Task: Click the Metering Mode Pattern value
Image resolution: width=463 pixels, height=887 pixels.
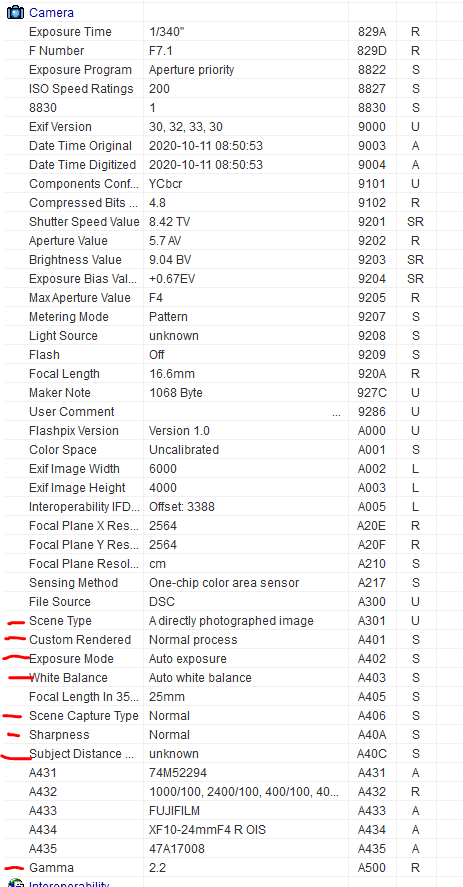Action: click(x=168, y=317)
